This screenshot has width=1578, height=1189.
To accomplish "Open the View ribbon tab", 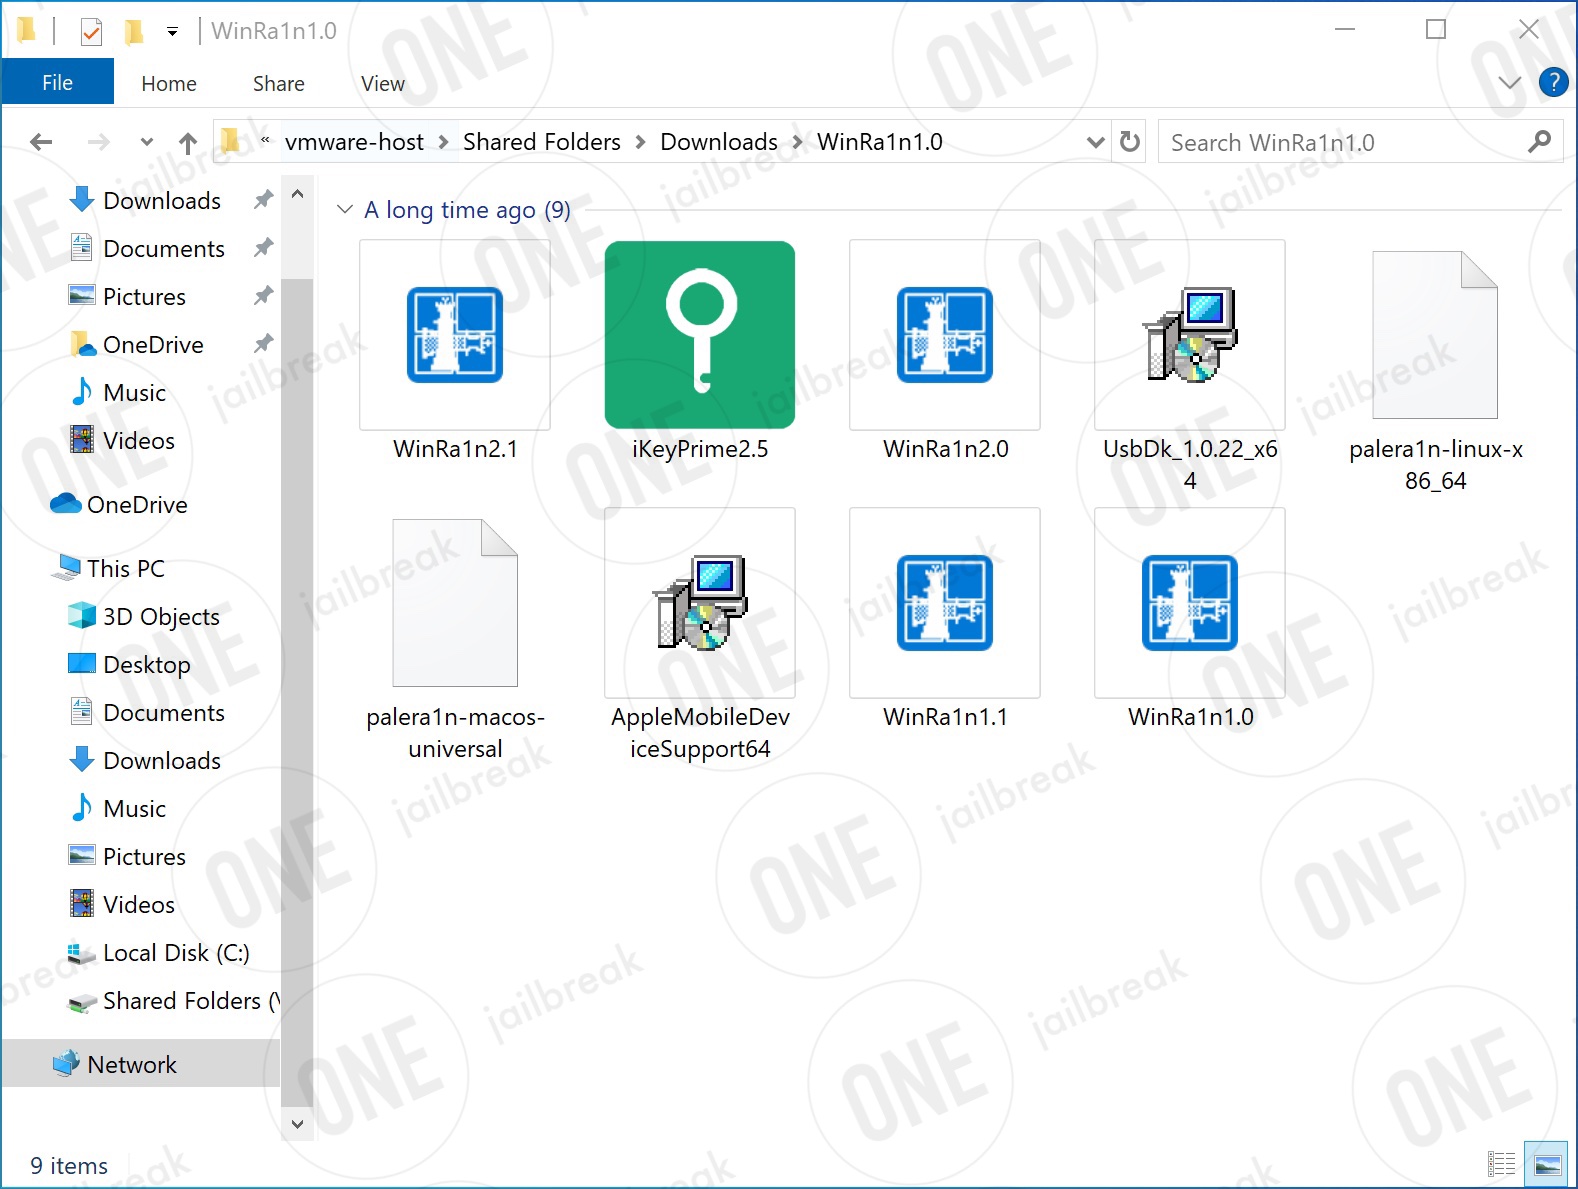I will click(x=382, y=83).
